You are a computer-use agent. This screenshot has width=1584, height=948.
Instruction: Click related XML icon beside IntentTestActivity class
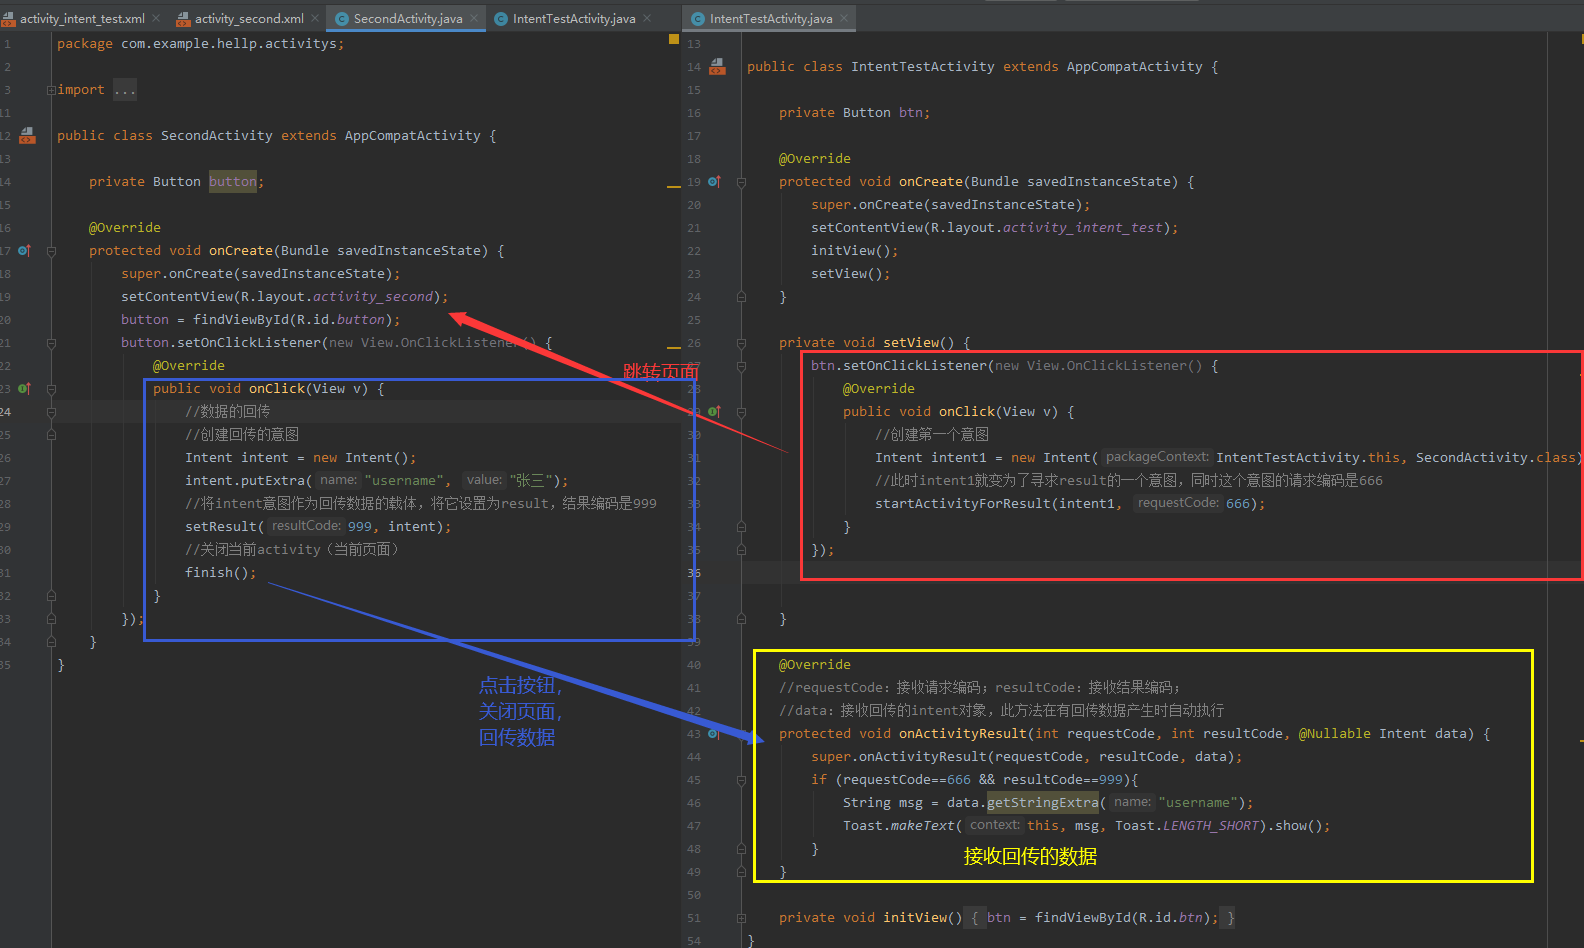tap(717, 66)
